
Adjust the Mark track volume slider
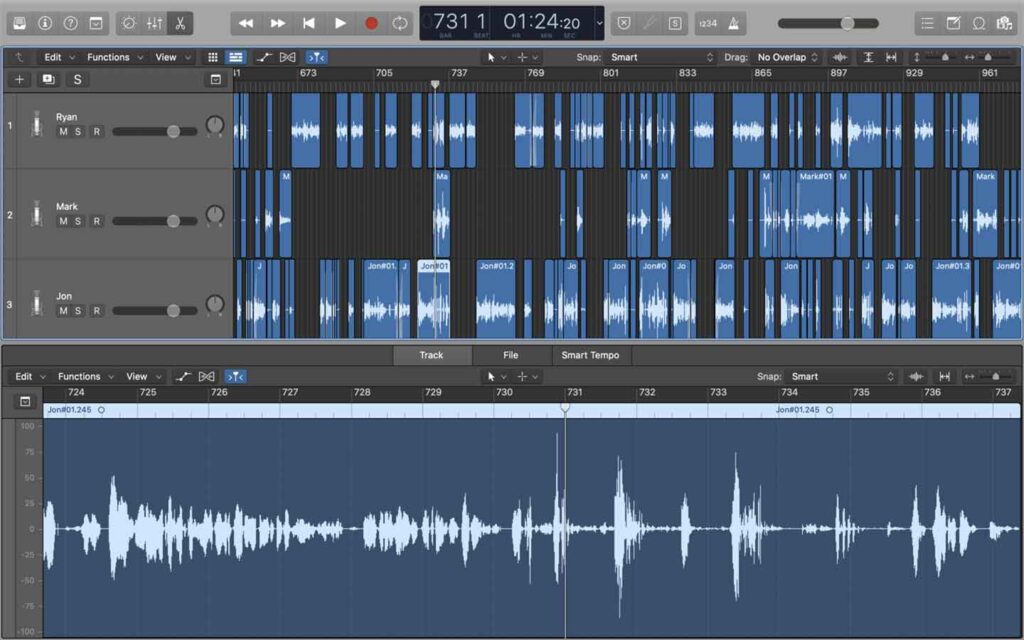click(x=155, y=221)
